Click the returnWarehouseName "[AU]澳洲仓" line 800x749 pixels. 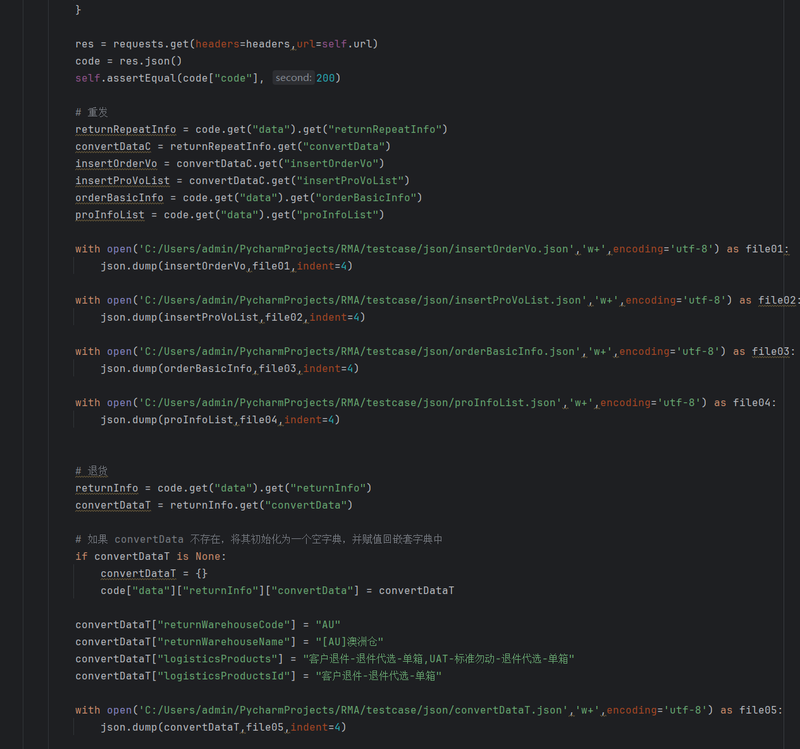point(229,642)
